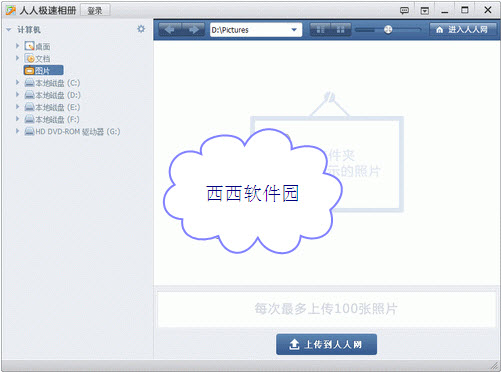Screen dimensions: 501x372
Task: Expand the 文档 tree node
Action: (x=17, y=58)
